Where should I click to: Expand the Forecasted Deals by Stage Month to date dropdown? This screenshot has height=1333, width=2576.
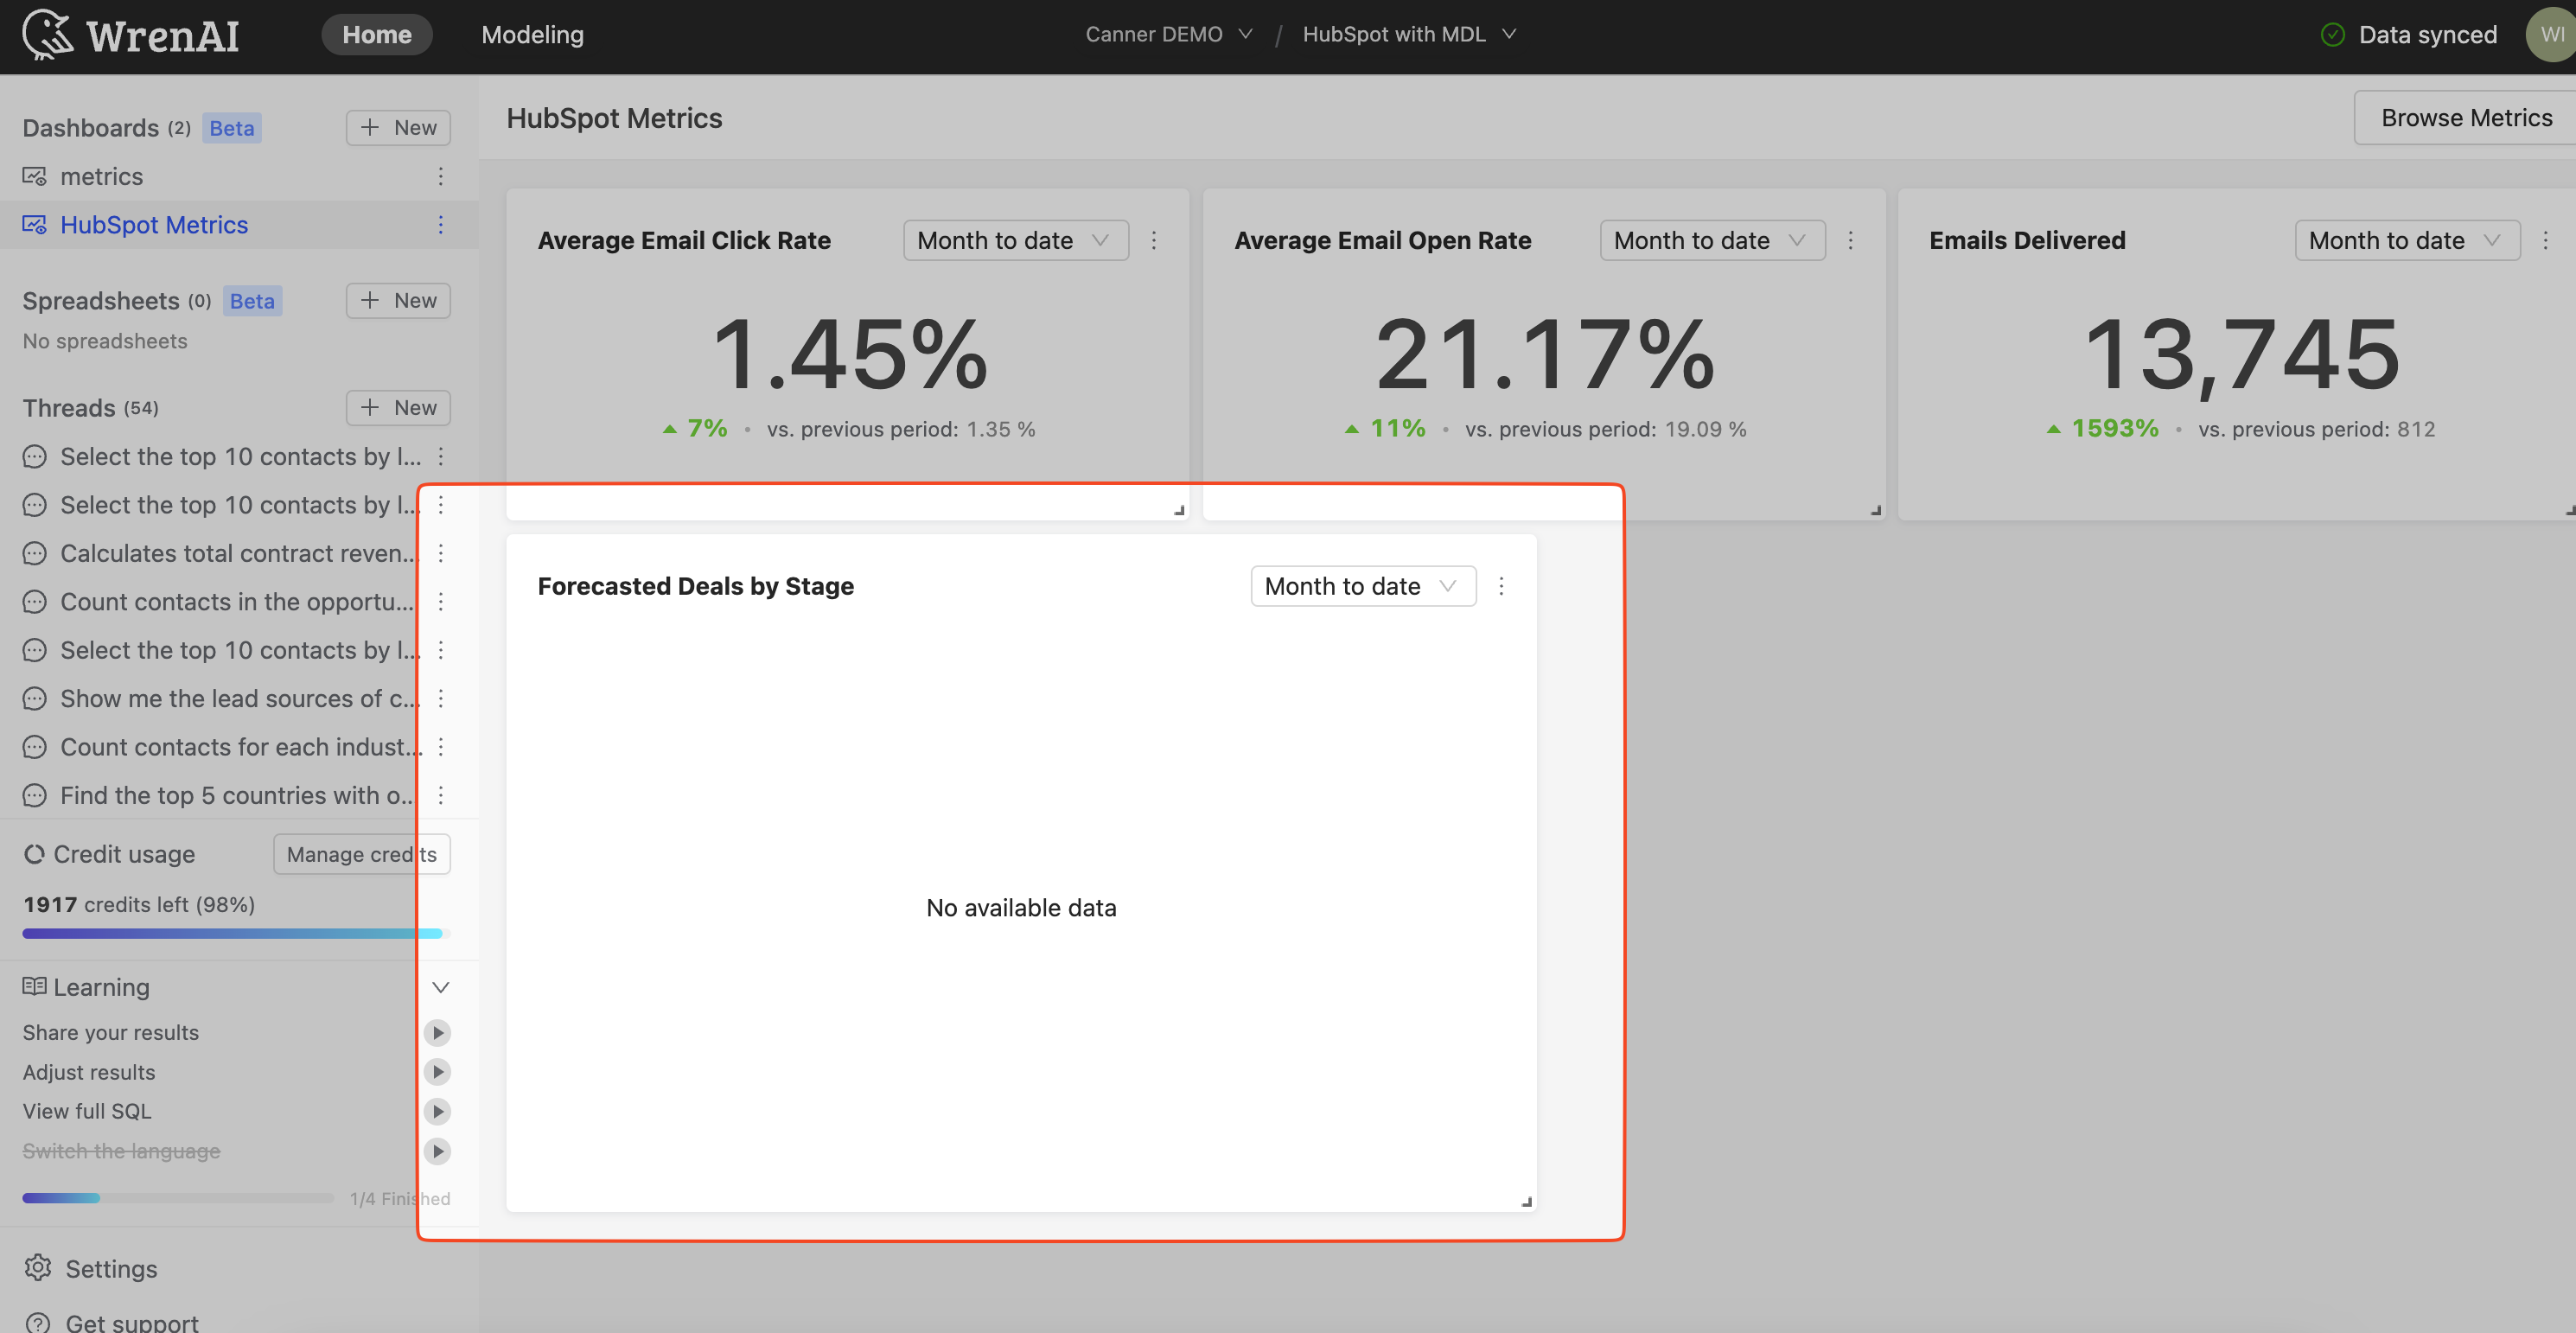[1360, 585]
